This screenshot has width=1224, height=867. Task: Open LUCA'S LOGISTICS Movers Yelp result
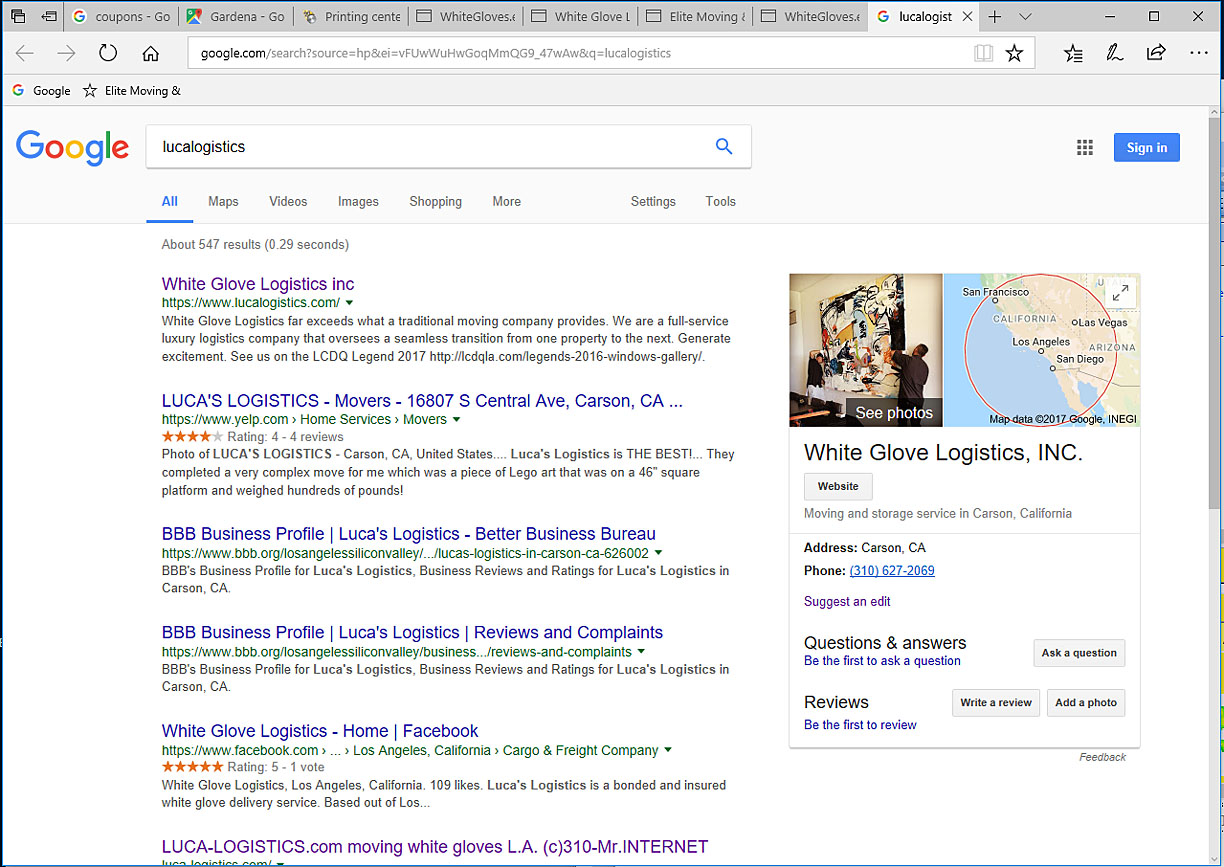pos(422,401)
